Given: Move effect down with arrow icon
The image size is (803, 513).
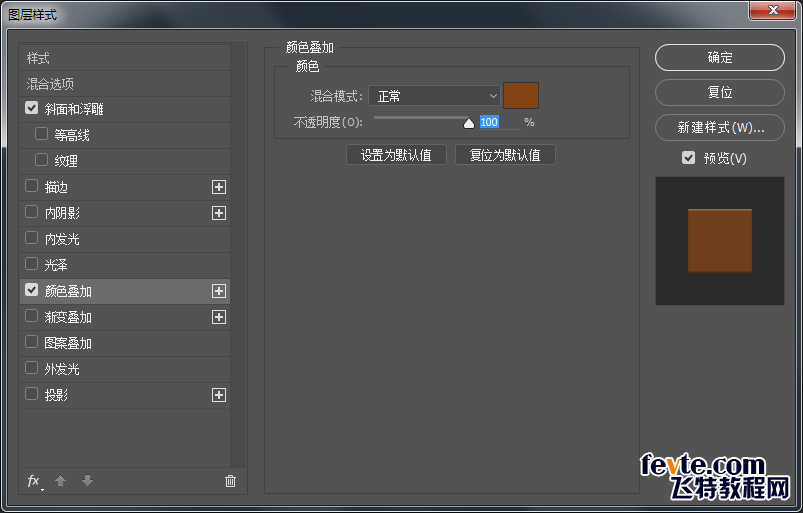Looking at the screenshot, I should tap(88, 481).
